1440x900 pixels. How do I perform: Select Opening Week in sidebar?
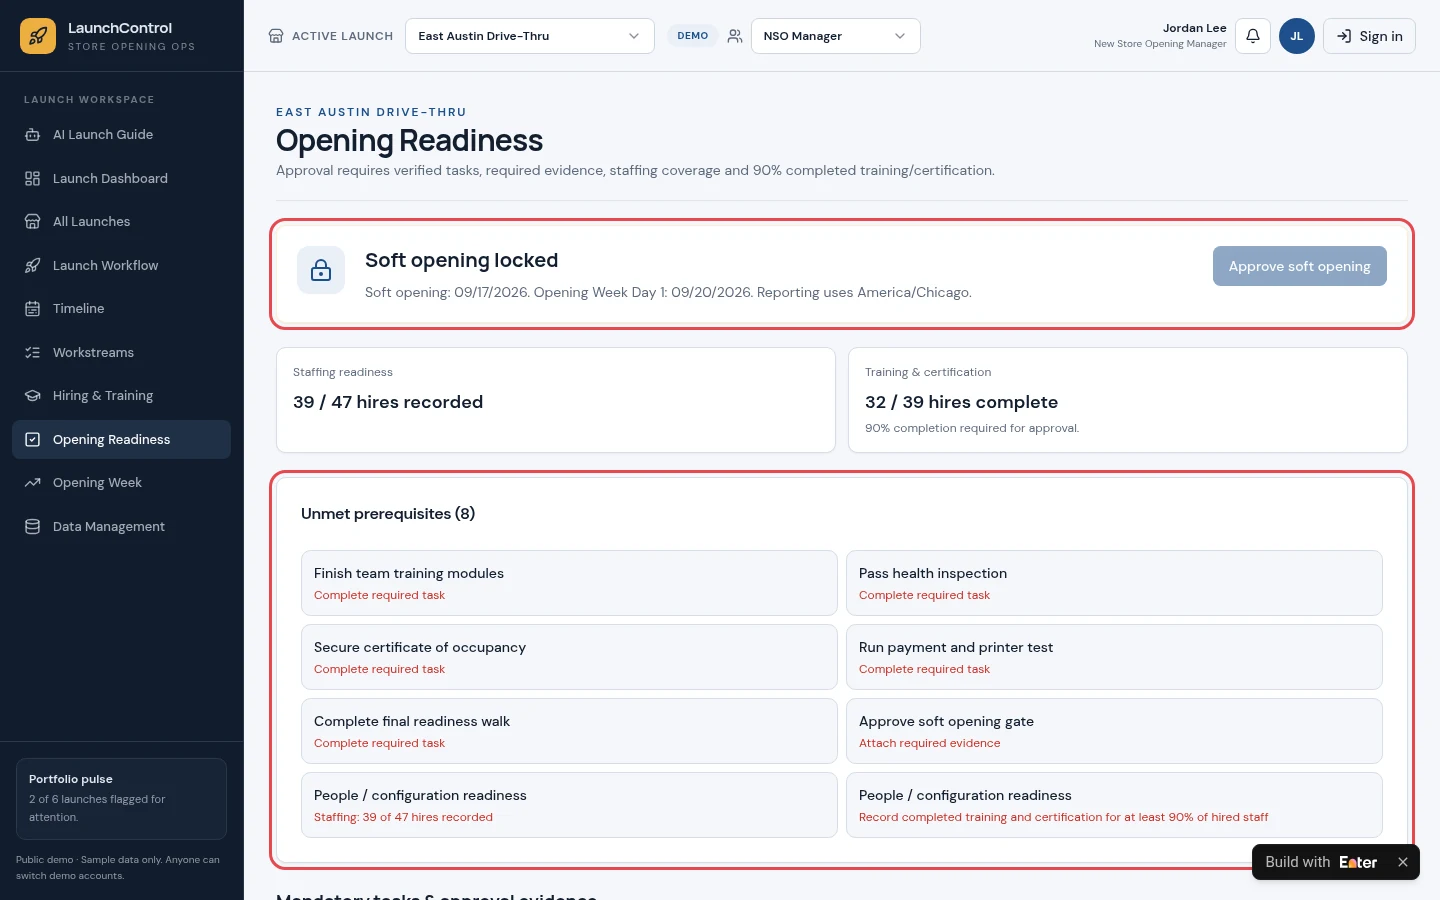click(x=121, y=483)
